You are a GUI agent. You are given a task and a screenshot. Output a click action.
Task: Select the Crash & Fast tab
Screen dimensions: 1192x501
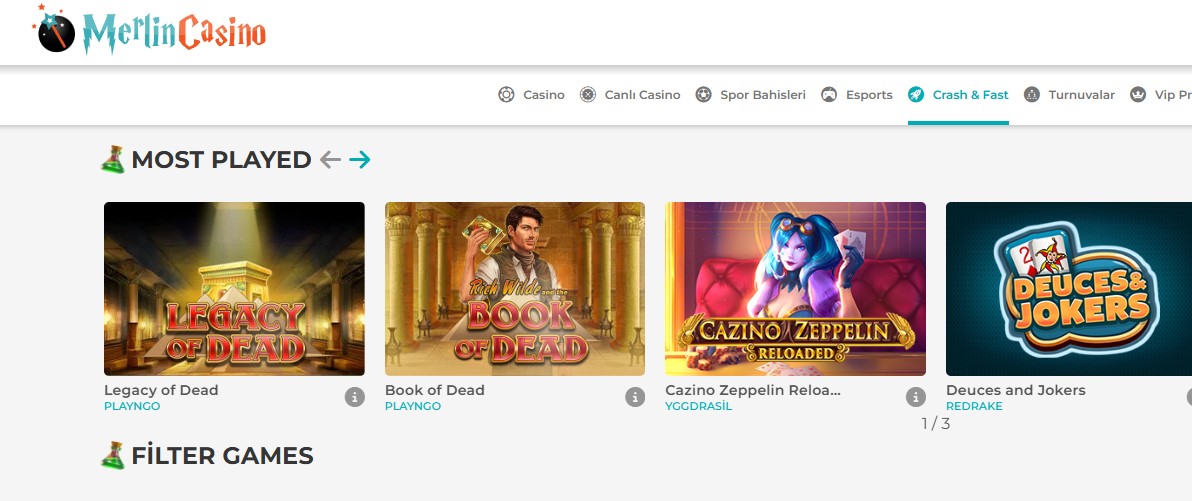click(x=958, y=95)
